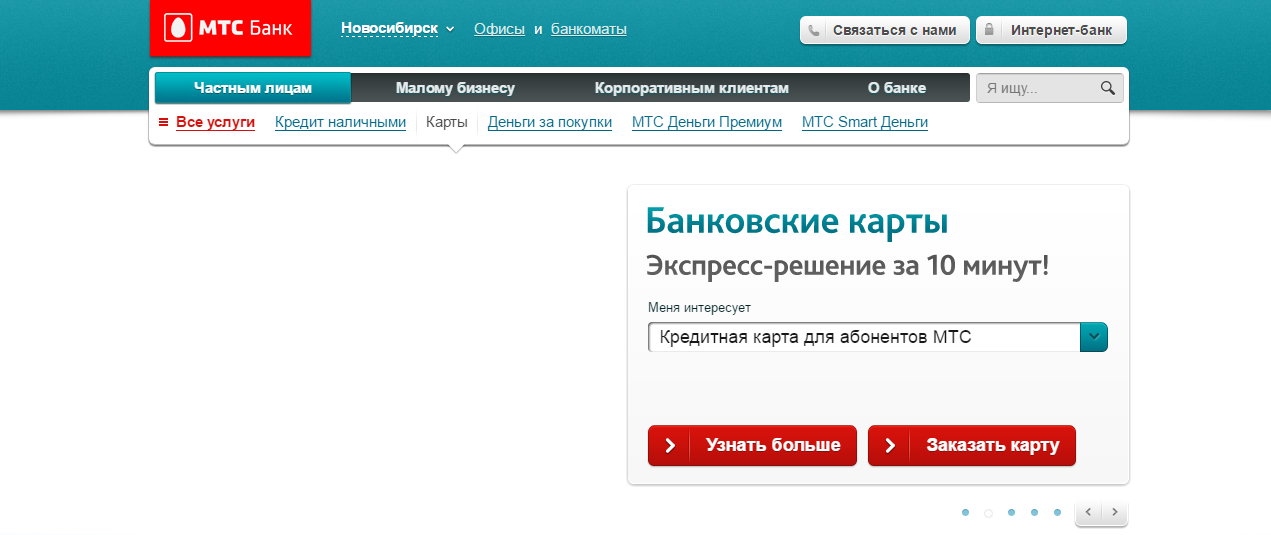The height and width of the screenshot is (535, 1271).
Task: Click the Меня интересует label
Action: [699, 307]
